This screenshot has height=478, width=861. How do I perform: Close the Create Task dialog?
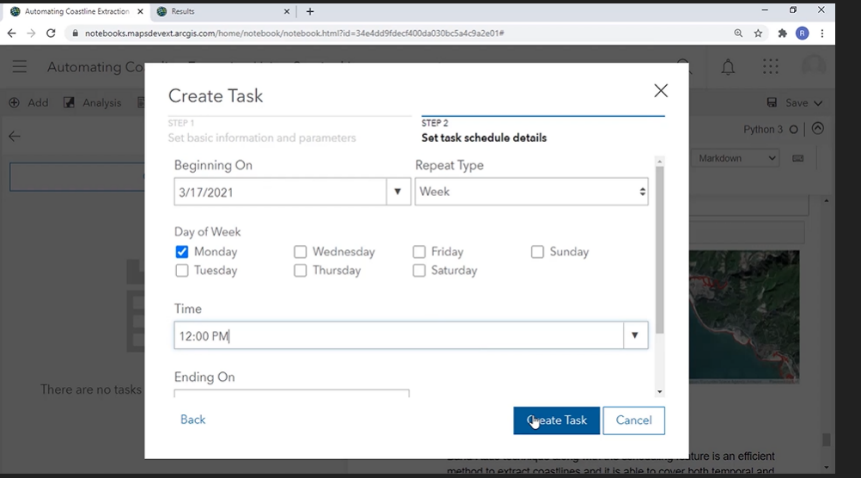[x=660, y=90]
